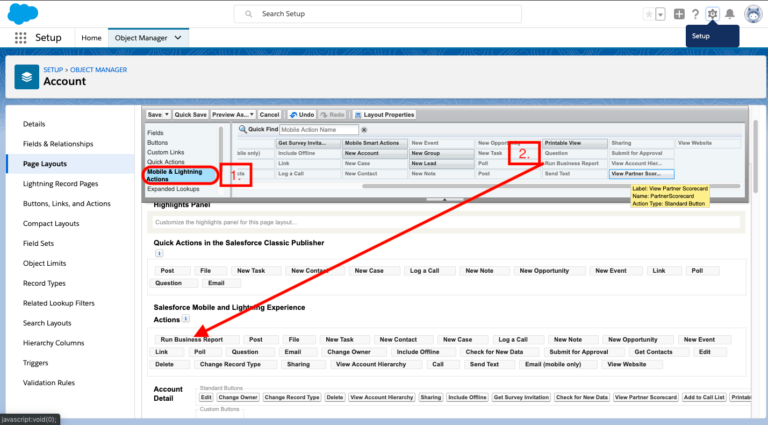
Task: Select Quick Actions in the palette list
Action: tap(166, 162)
